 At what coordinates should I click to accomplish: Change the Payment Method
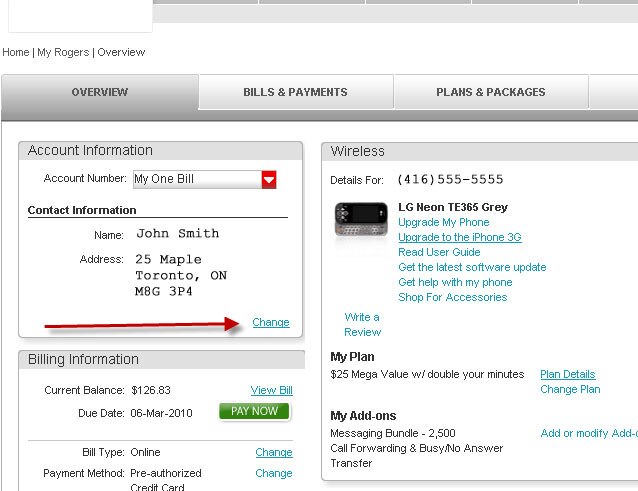pyautogui.click(x=273, y=473)
